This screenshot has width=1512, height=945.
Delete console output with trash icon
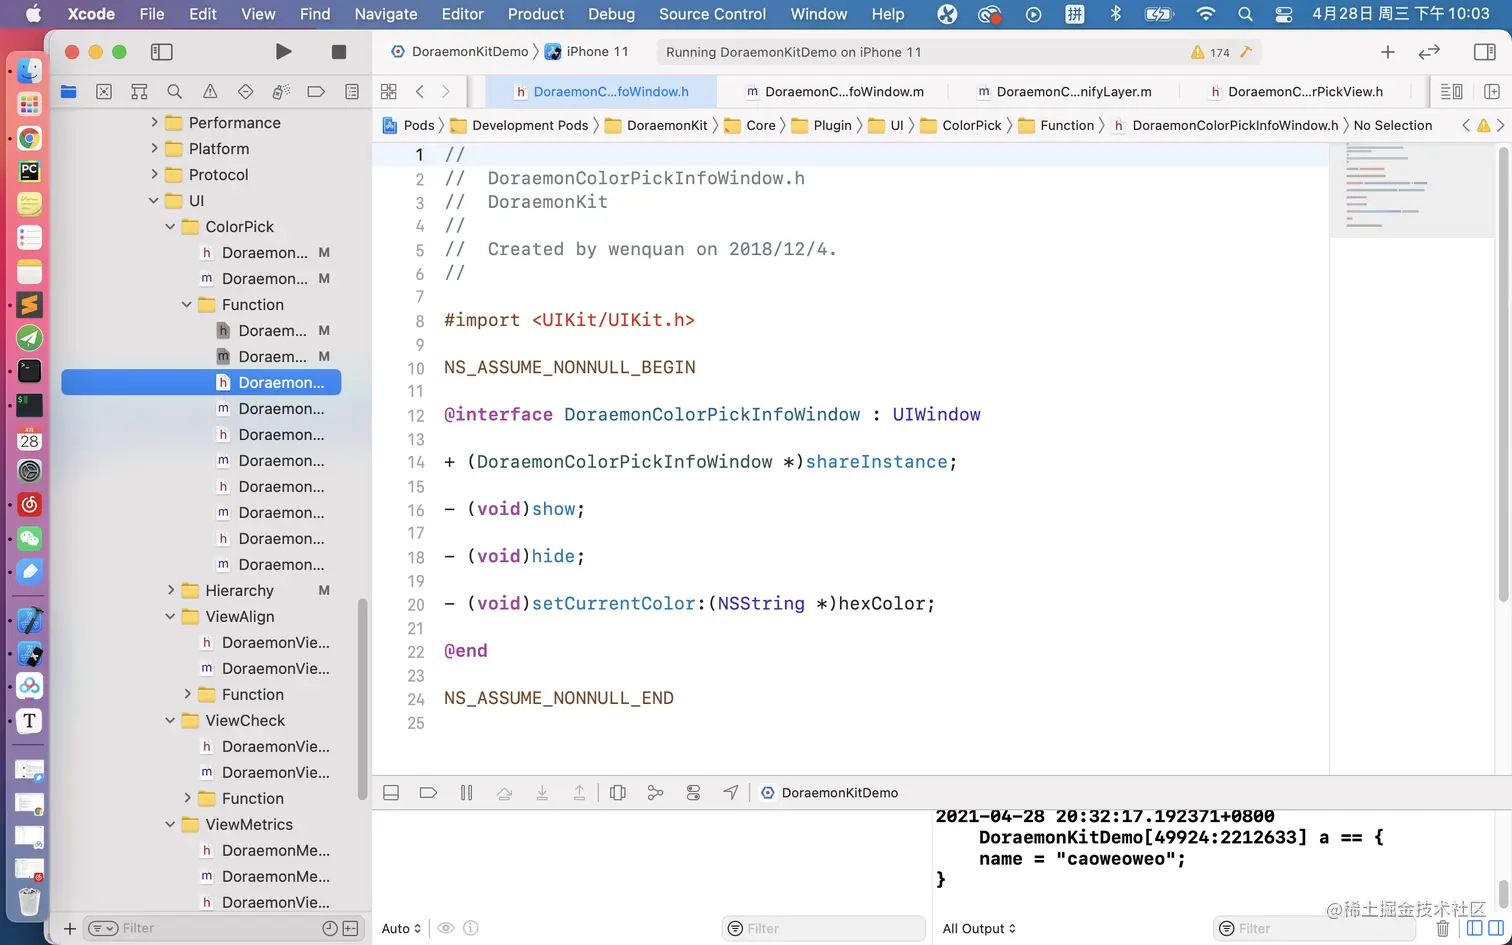[x=1442, y=929]
